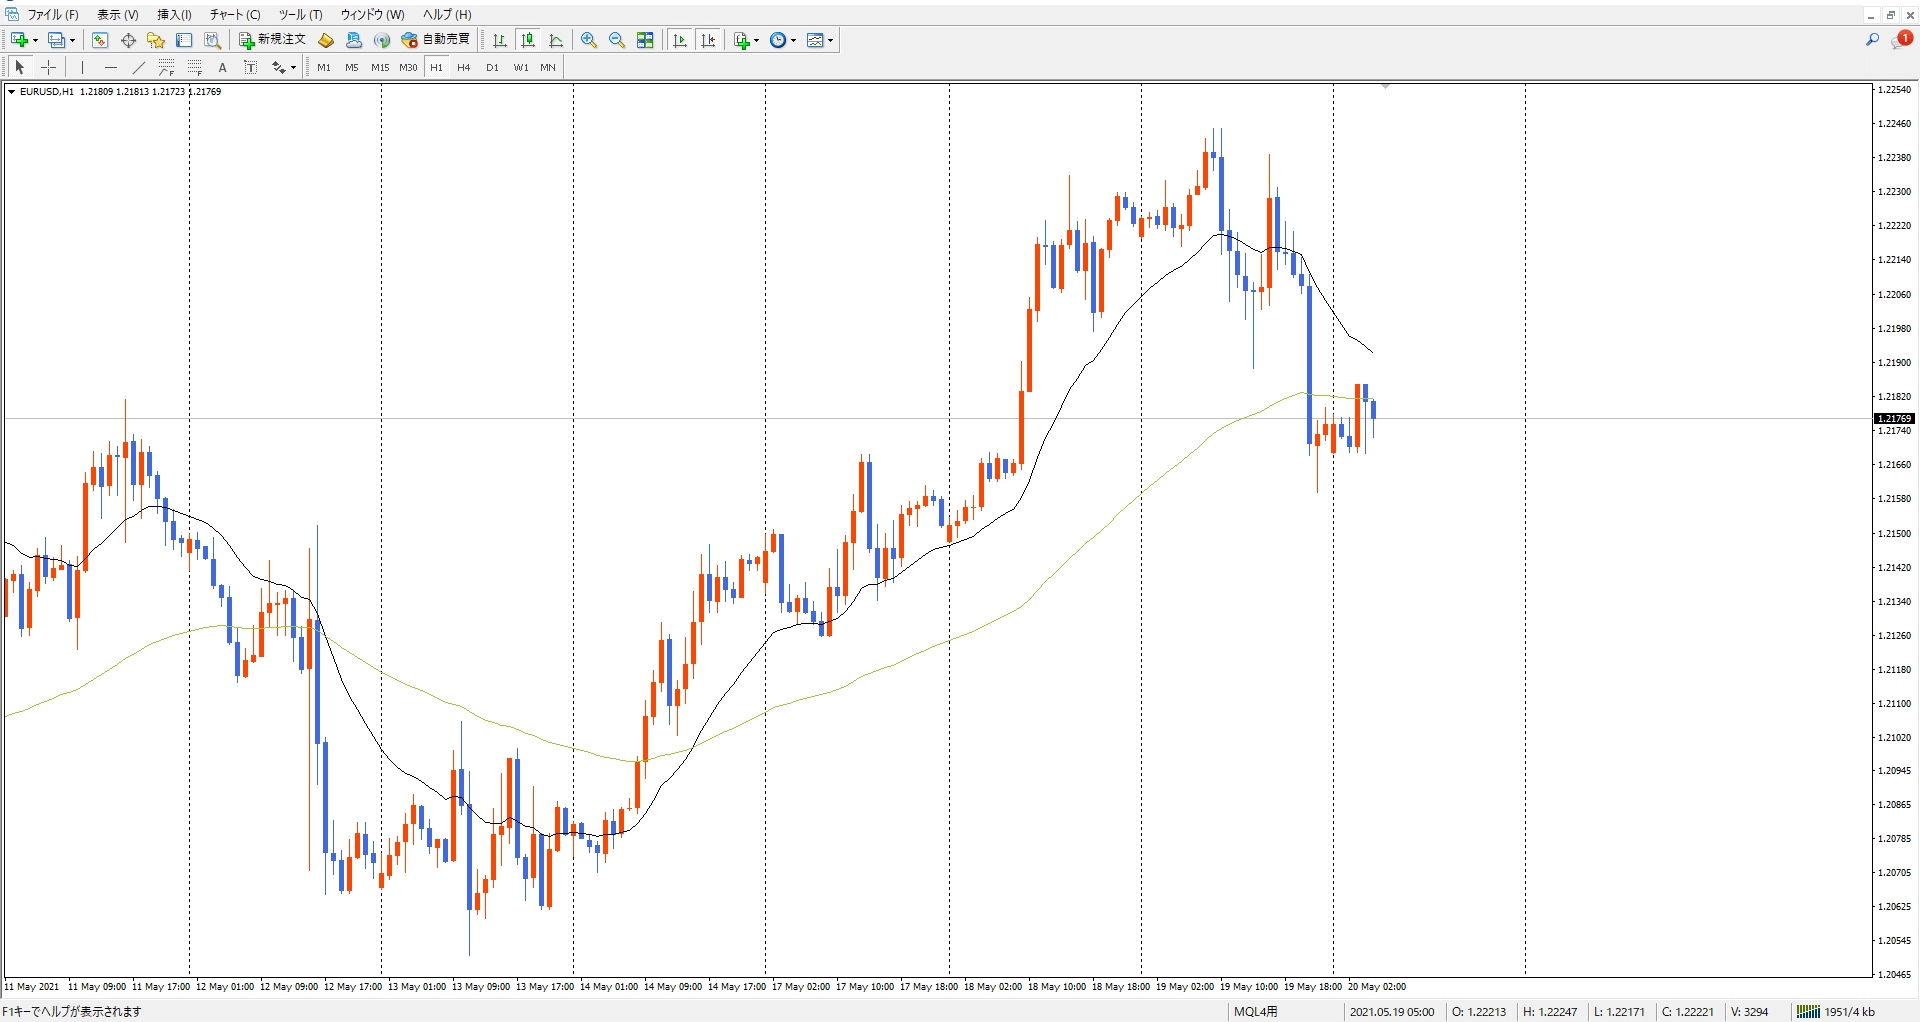
Task: Click the 新規注文 new order button
Action: click(x=272, y=40)
